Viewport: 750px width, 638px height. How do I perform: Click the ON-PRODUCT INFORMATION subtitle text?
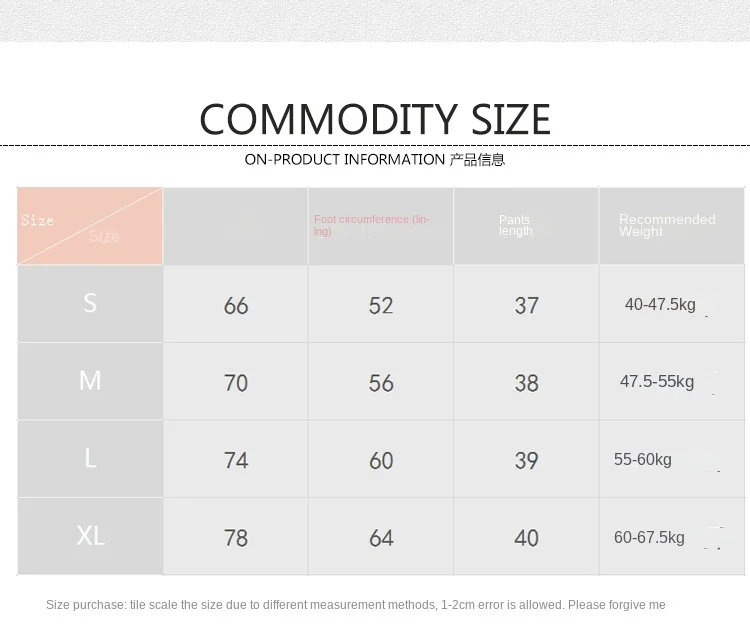click(x=374, y=160)
